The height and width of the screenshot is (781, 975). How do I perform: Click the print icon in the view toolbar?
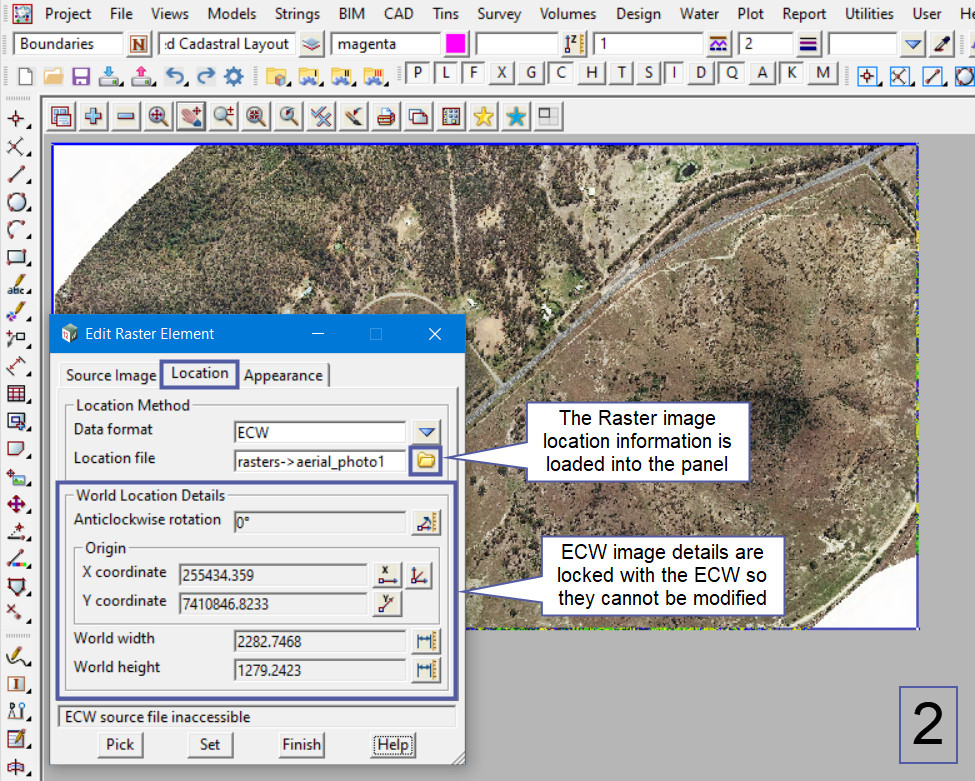386,117
